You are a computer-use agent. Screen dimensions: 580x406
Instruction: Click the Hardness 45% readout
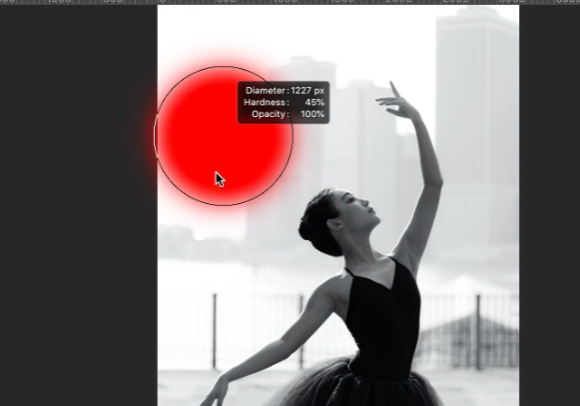pos(284,102)
